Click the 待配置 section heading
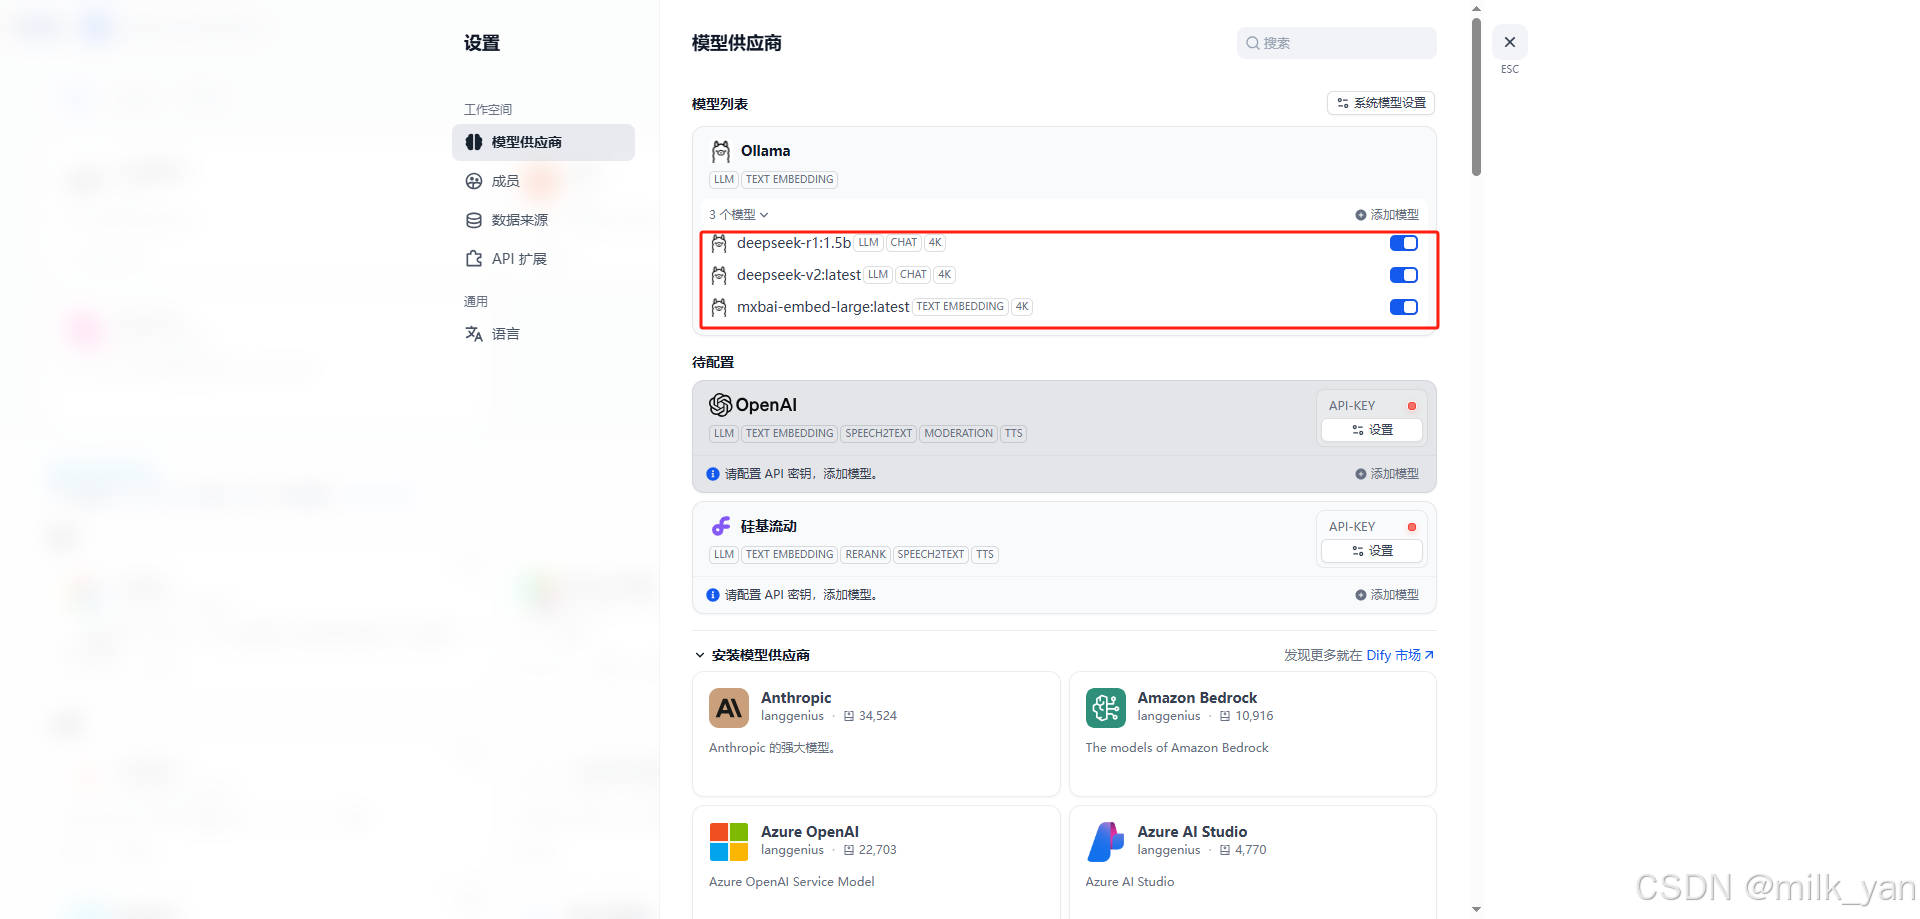The width and height of the screenshot is (1920, 919). pos(713,362)
